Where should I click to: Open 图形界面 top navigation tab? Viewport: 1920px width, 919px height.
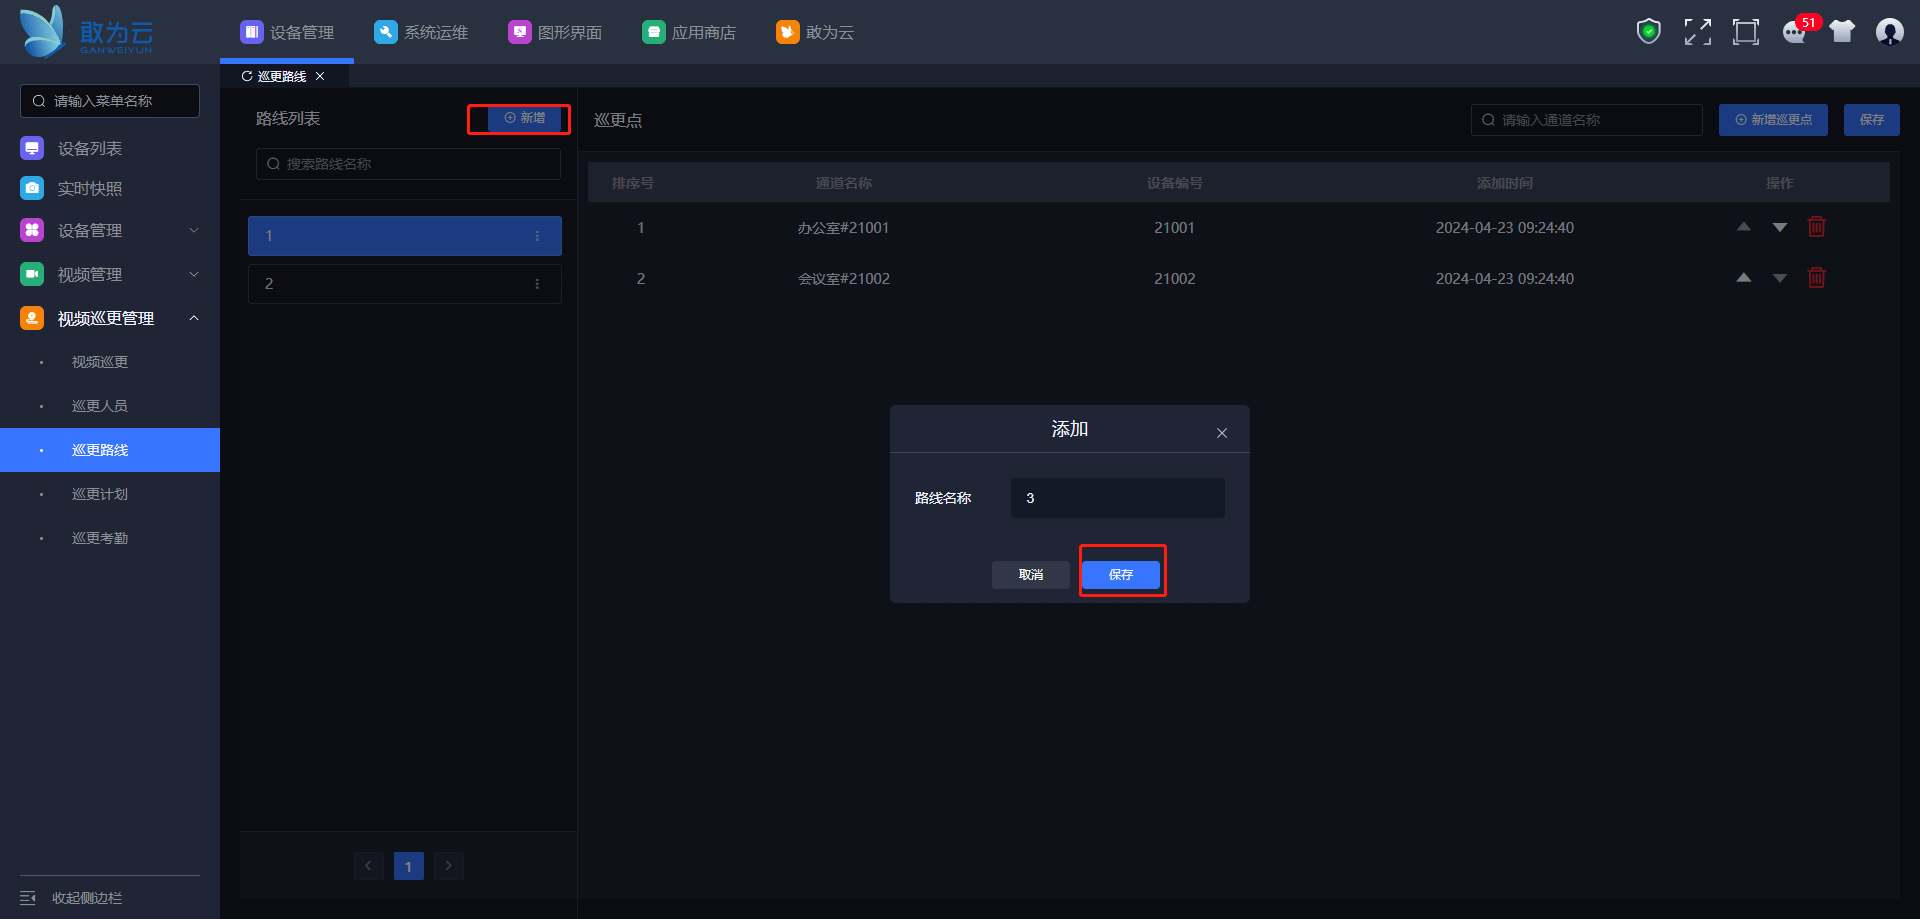pyautogui.click(x=555, y=32)
